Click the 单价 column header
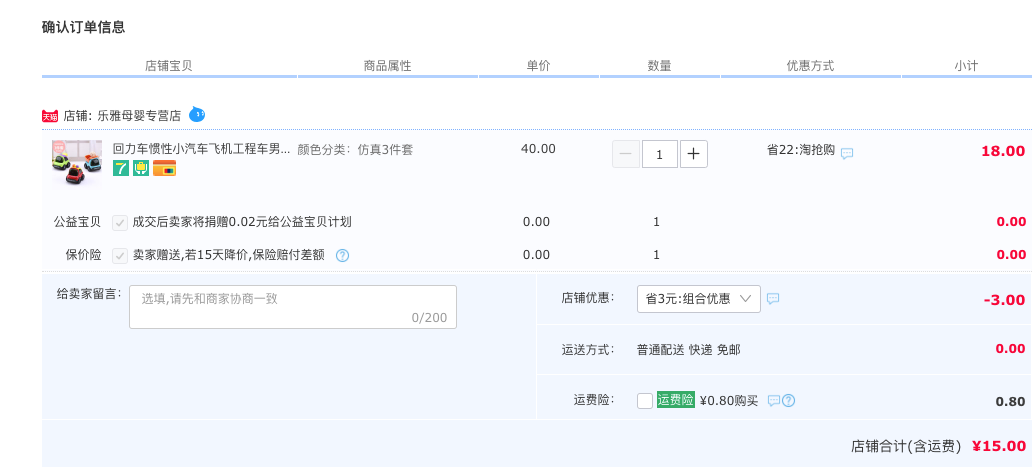Viewport: 1036px width, 467px height. click(538, 66)
